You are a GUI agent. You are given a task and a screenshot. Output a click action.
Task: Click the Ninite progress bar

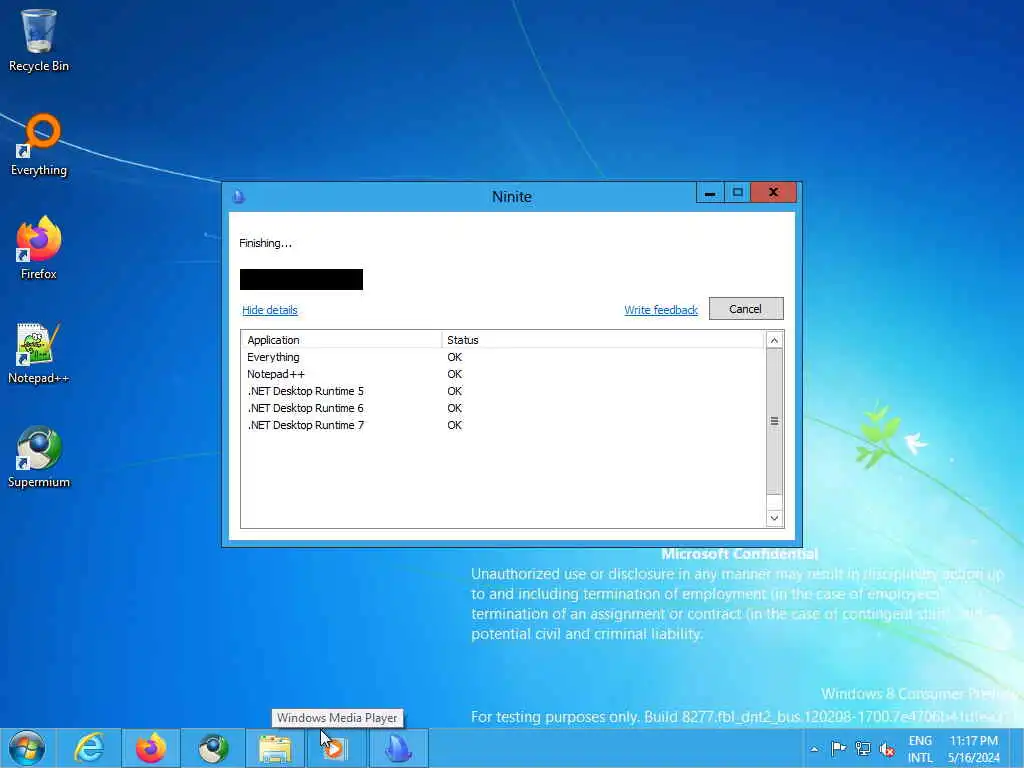tap(301, 280)
